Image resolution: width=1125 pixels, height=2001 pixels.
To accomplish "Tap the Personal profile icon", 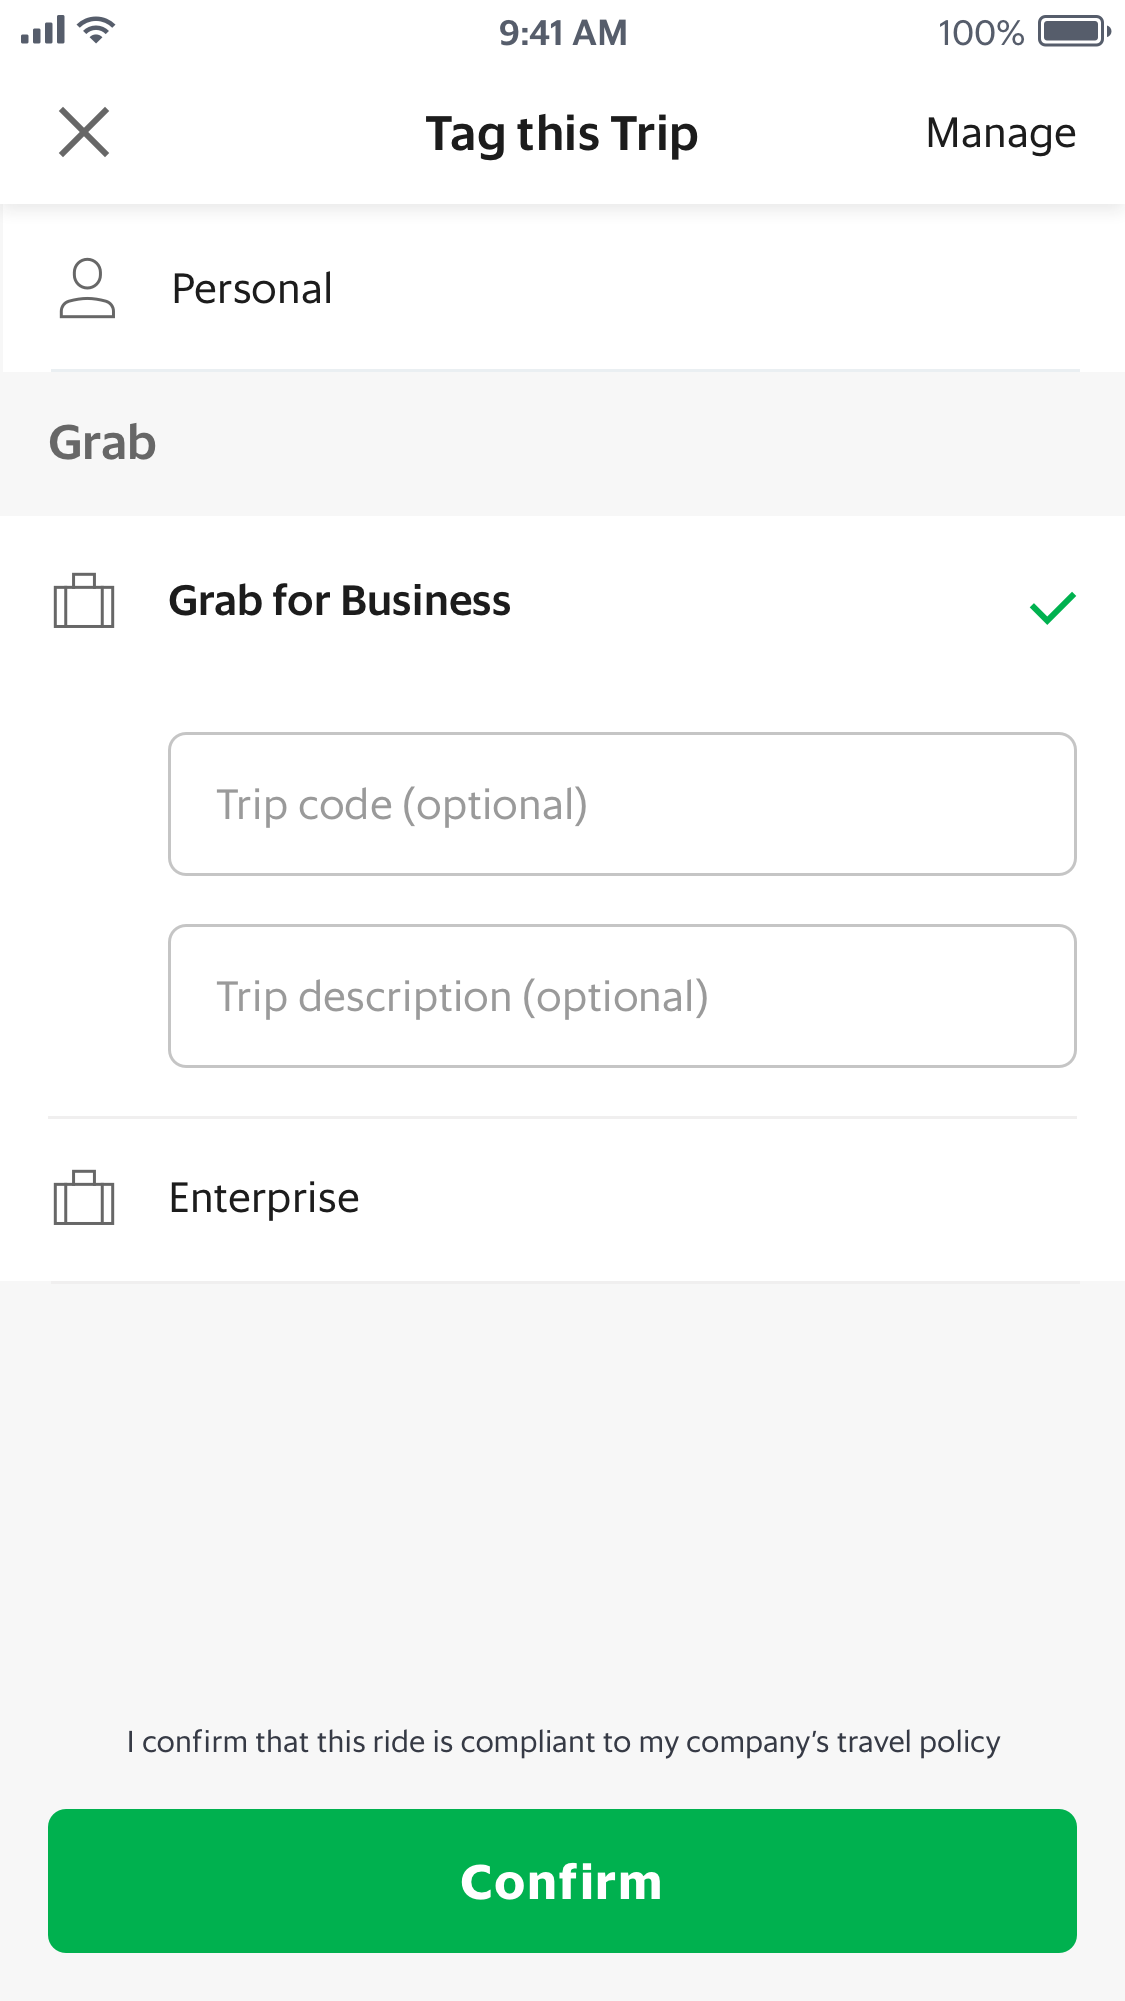I will click(x=87, y=289).
